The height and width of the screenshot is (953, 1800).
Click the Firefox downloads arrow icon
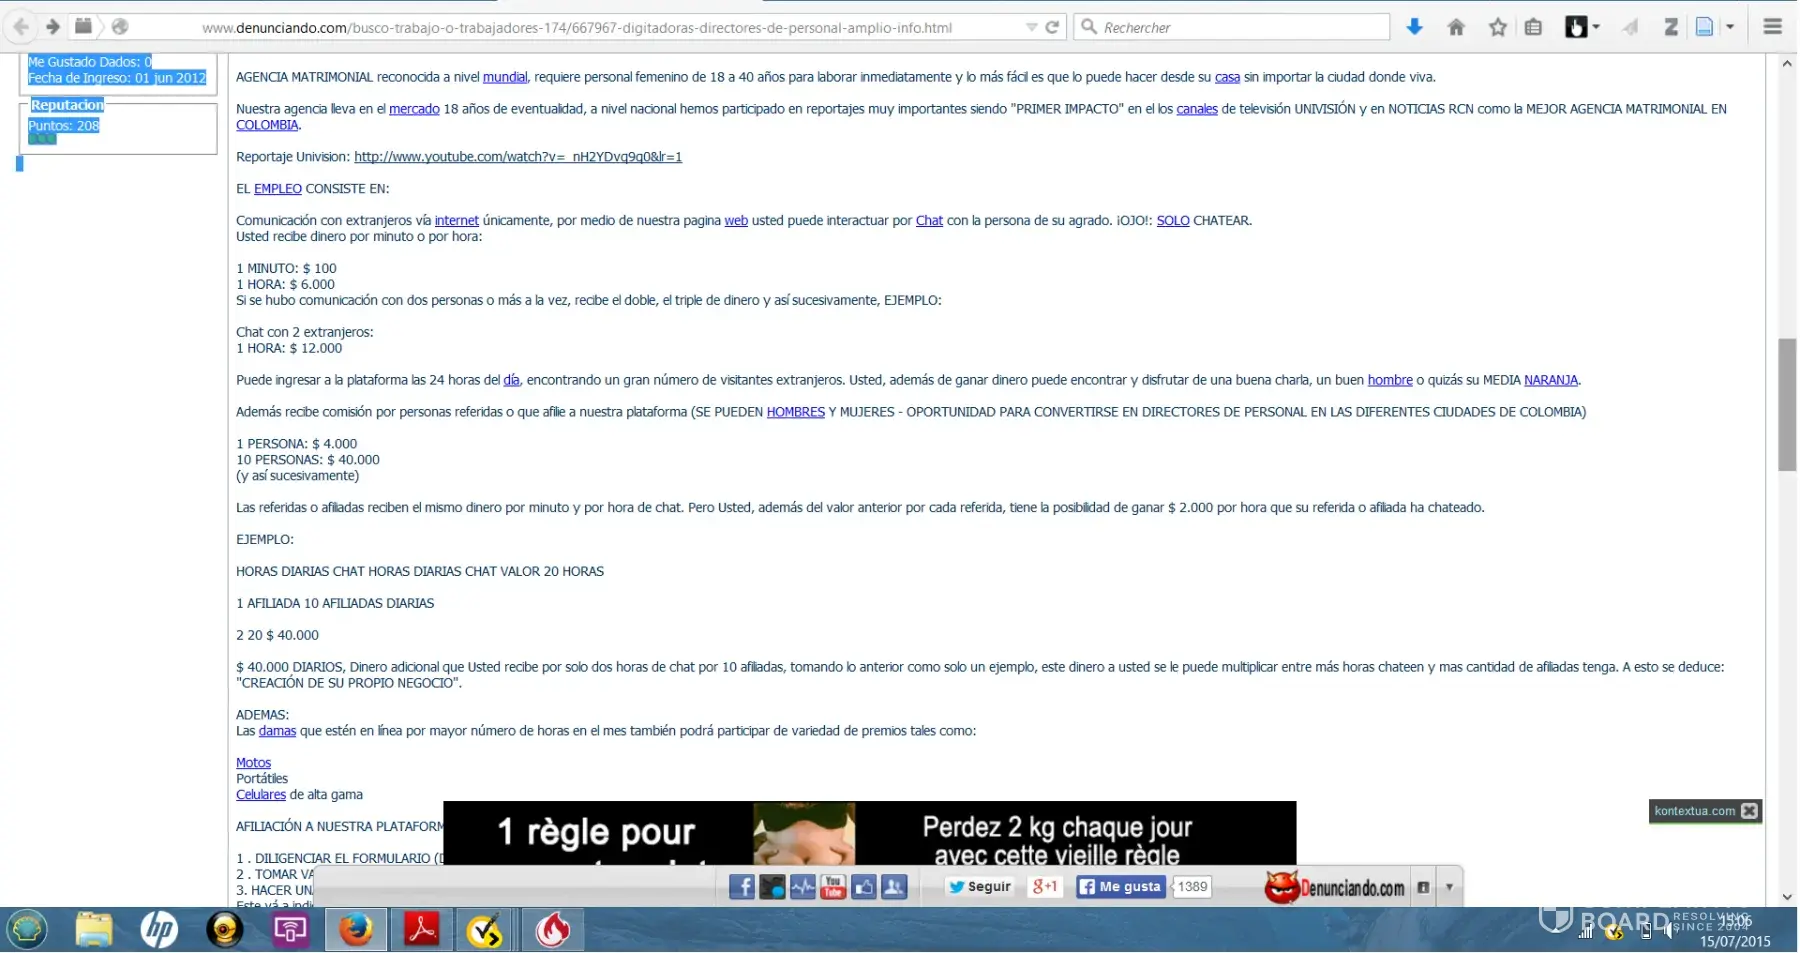click(x=1414, y=27)
